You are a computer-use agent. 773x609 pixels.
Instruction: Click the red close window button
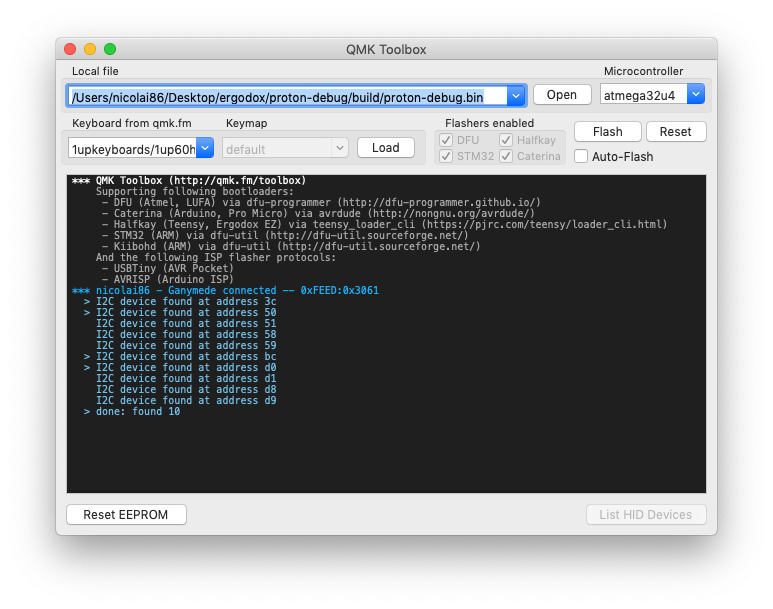70,49
